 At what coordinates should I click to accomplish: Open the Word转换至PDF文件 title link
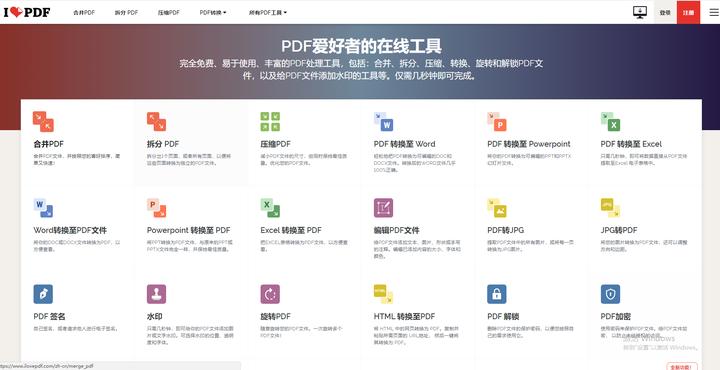click(70, 230)
